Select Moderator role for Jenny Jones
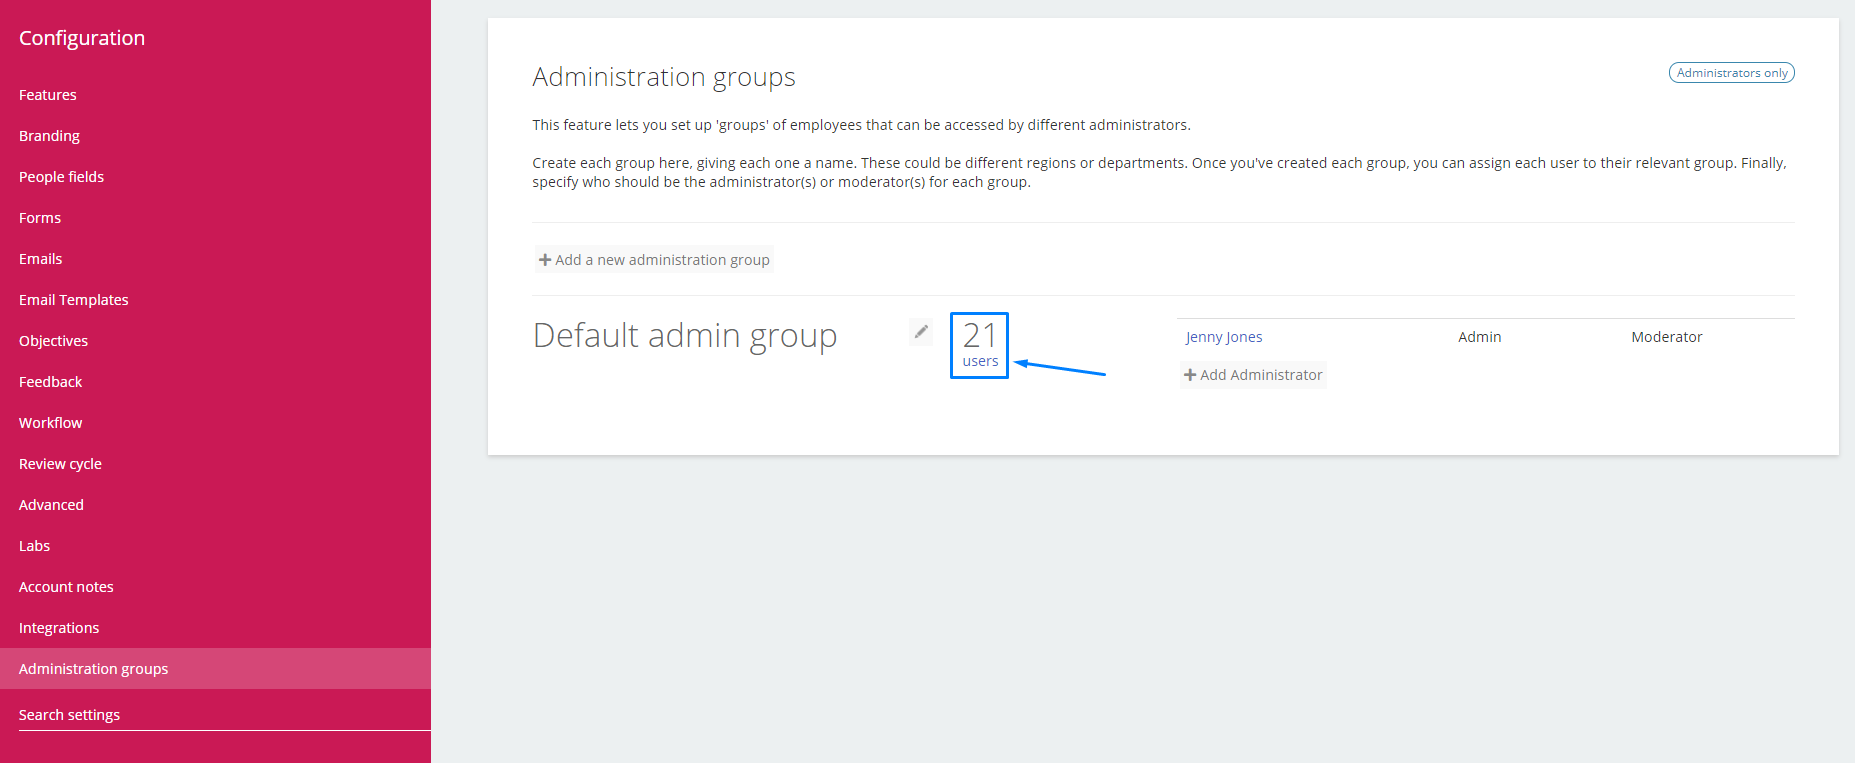This screenshot has width=1855, height=763. [x=1666, y=337]
